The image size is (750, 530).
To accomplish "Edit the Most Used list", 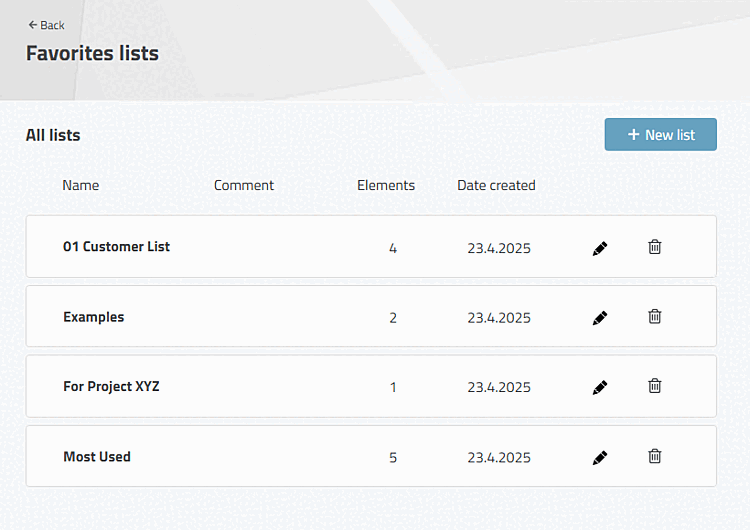I will (600, 458).
